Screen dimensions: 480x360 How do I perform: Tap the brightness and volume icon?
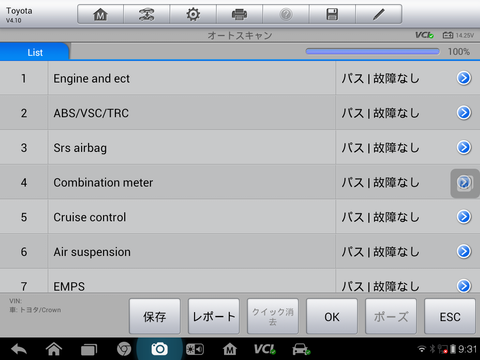point(195,349)
